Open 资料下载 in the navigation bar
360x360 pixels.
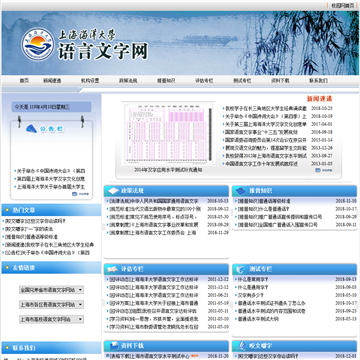point(280,81)
